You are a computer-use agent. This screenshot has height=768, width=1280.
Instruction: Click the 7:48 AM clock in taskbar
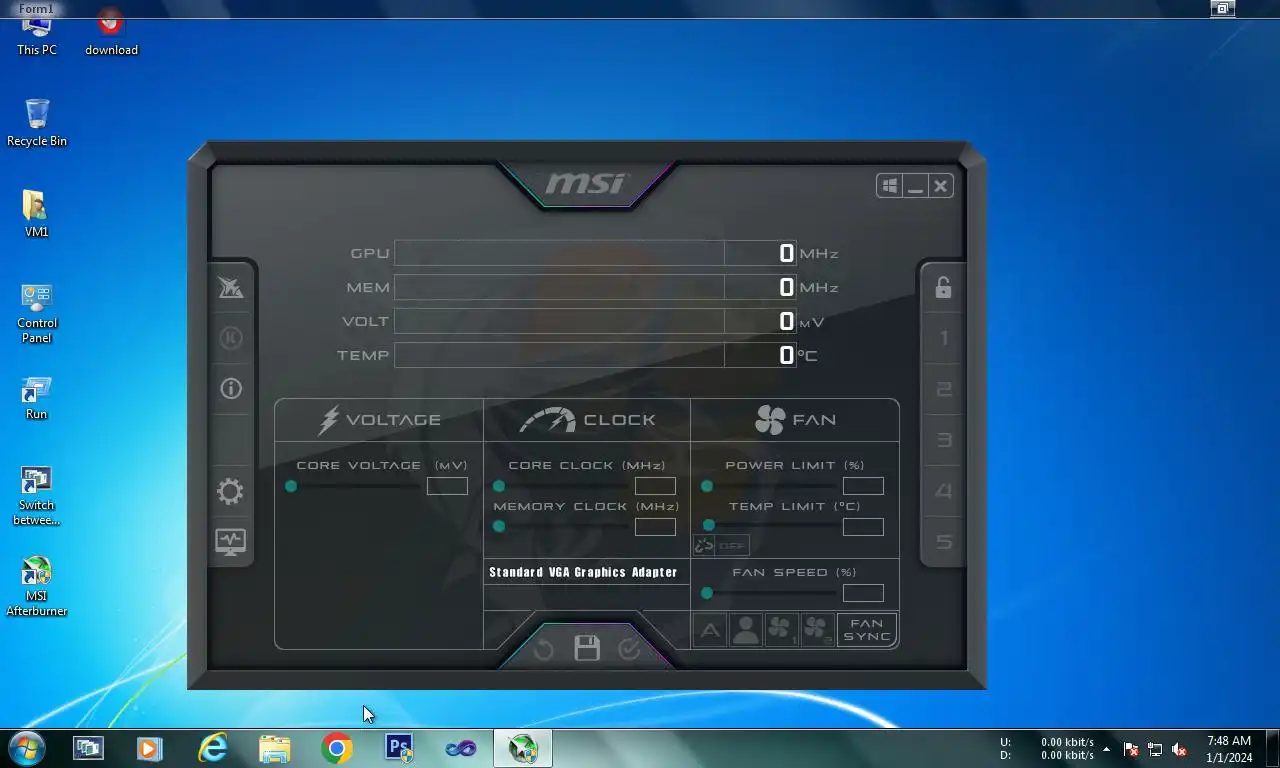pos(1229,749)
